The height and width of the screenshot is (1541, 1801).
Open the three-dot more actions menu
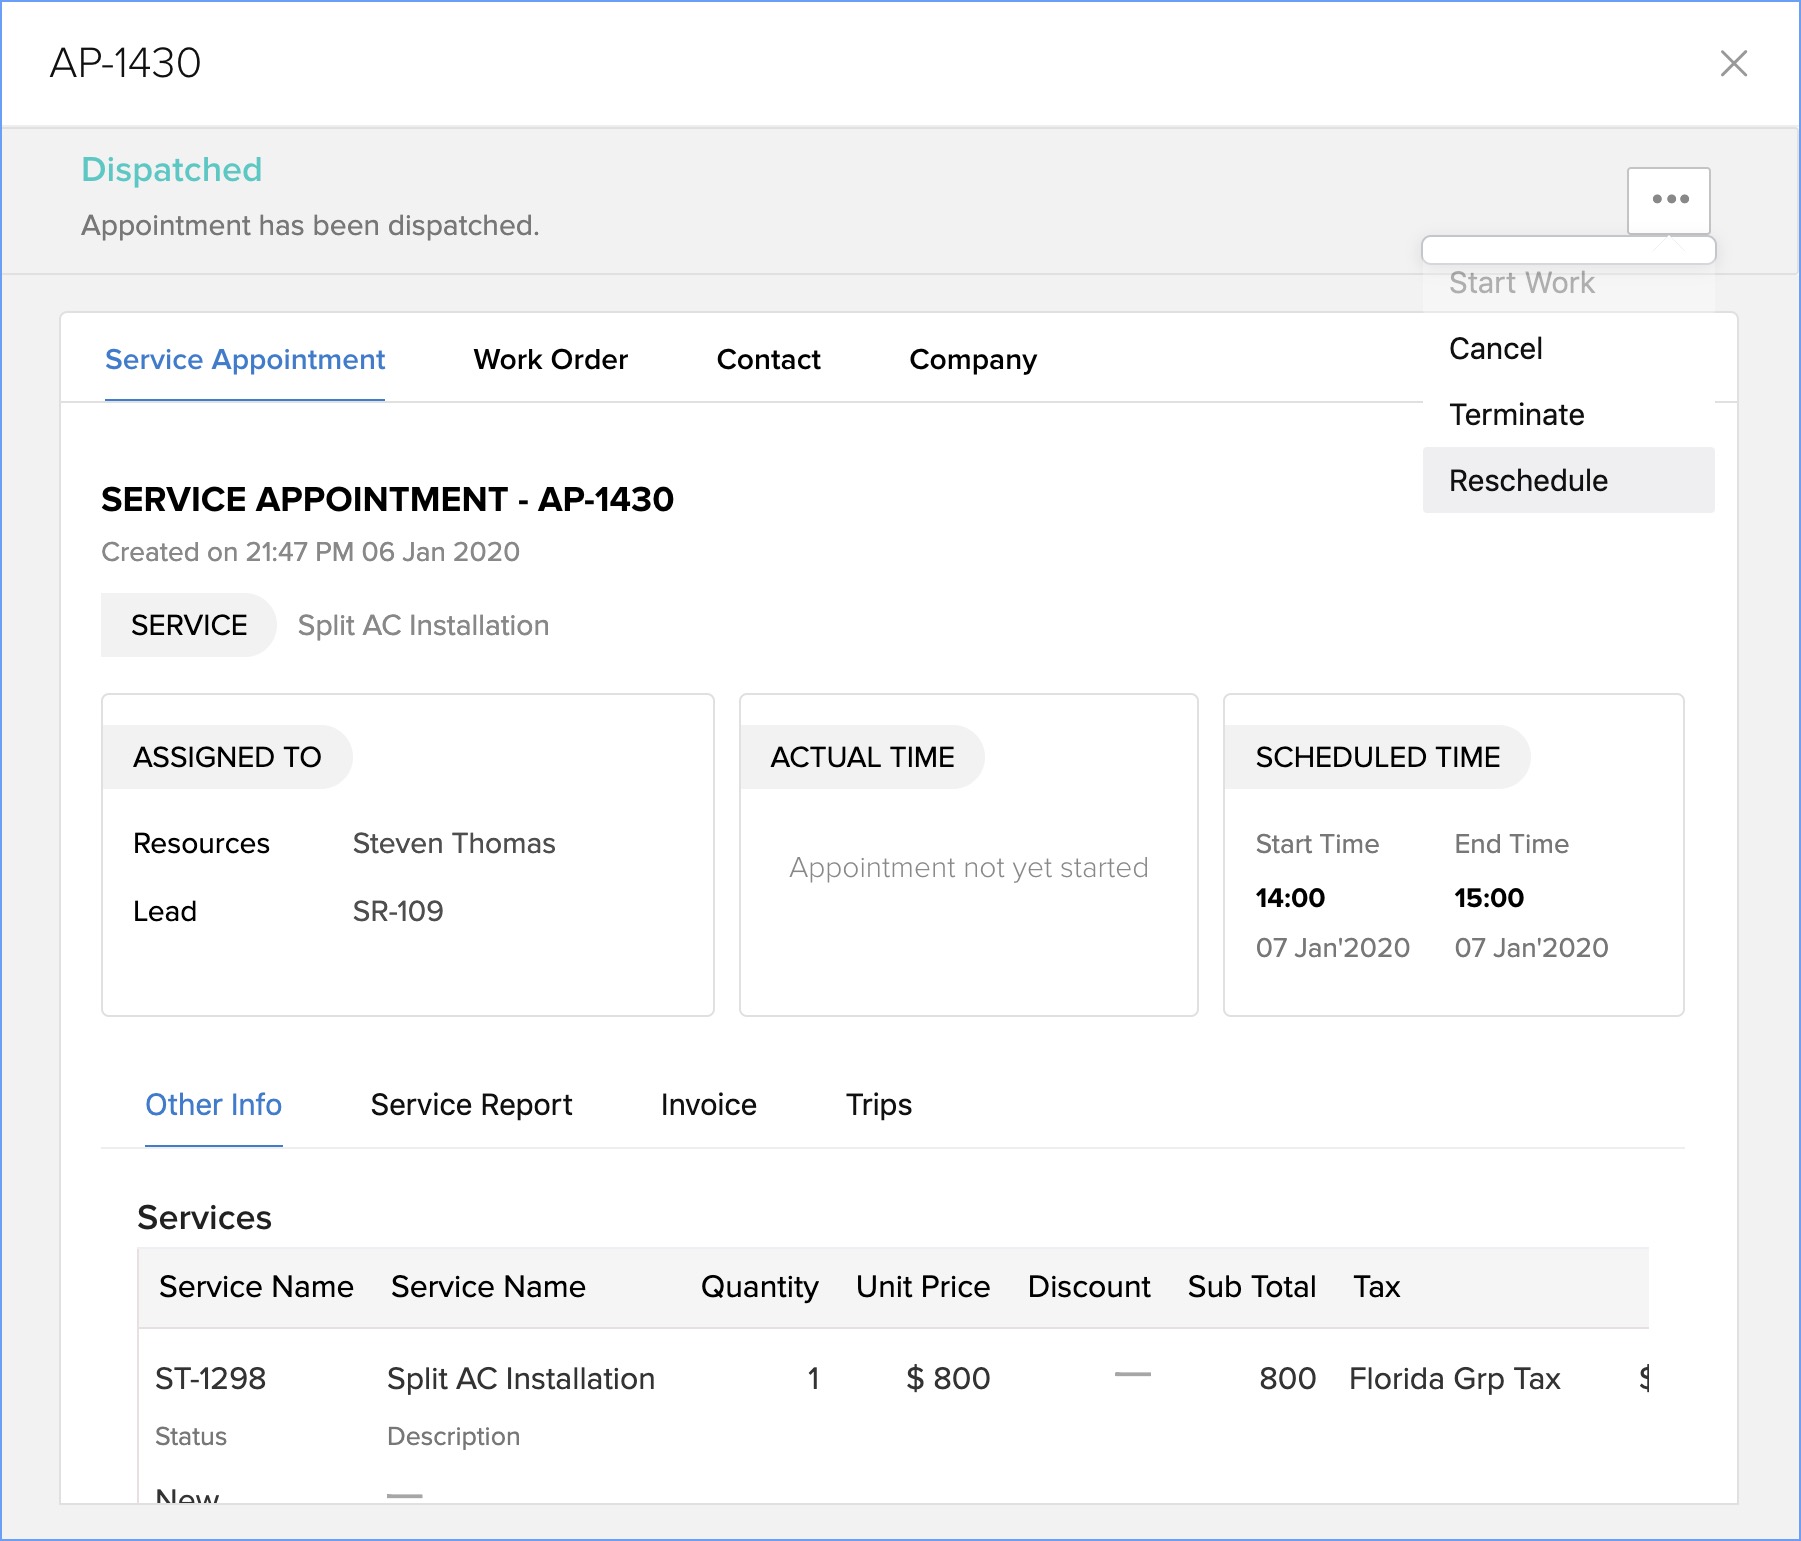coord(1669,200)
